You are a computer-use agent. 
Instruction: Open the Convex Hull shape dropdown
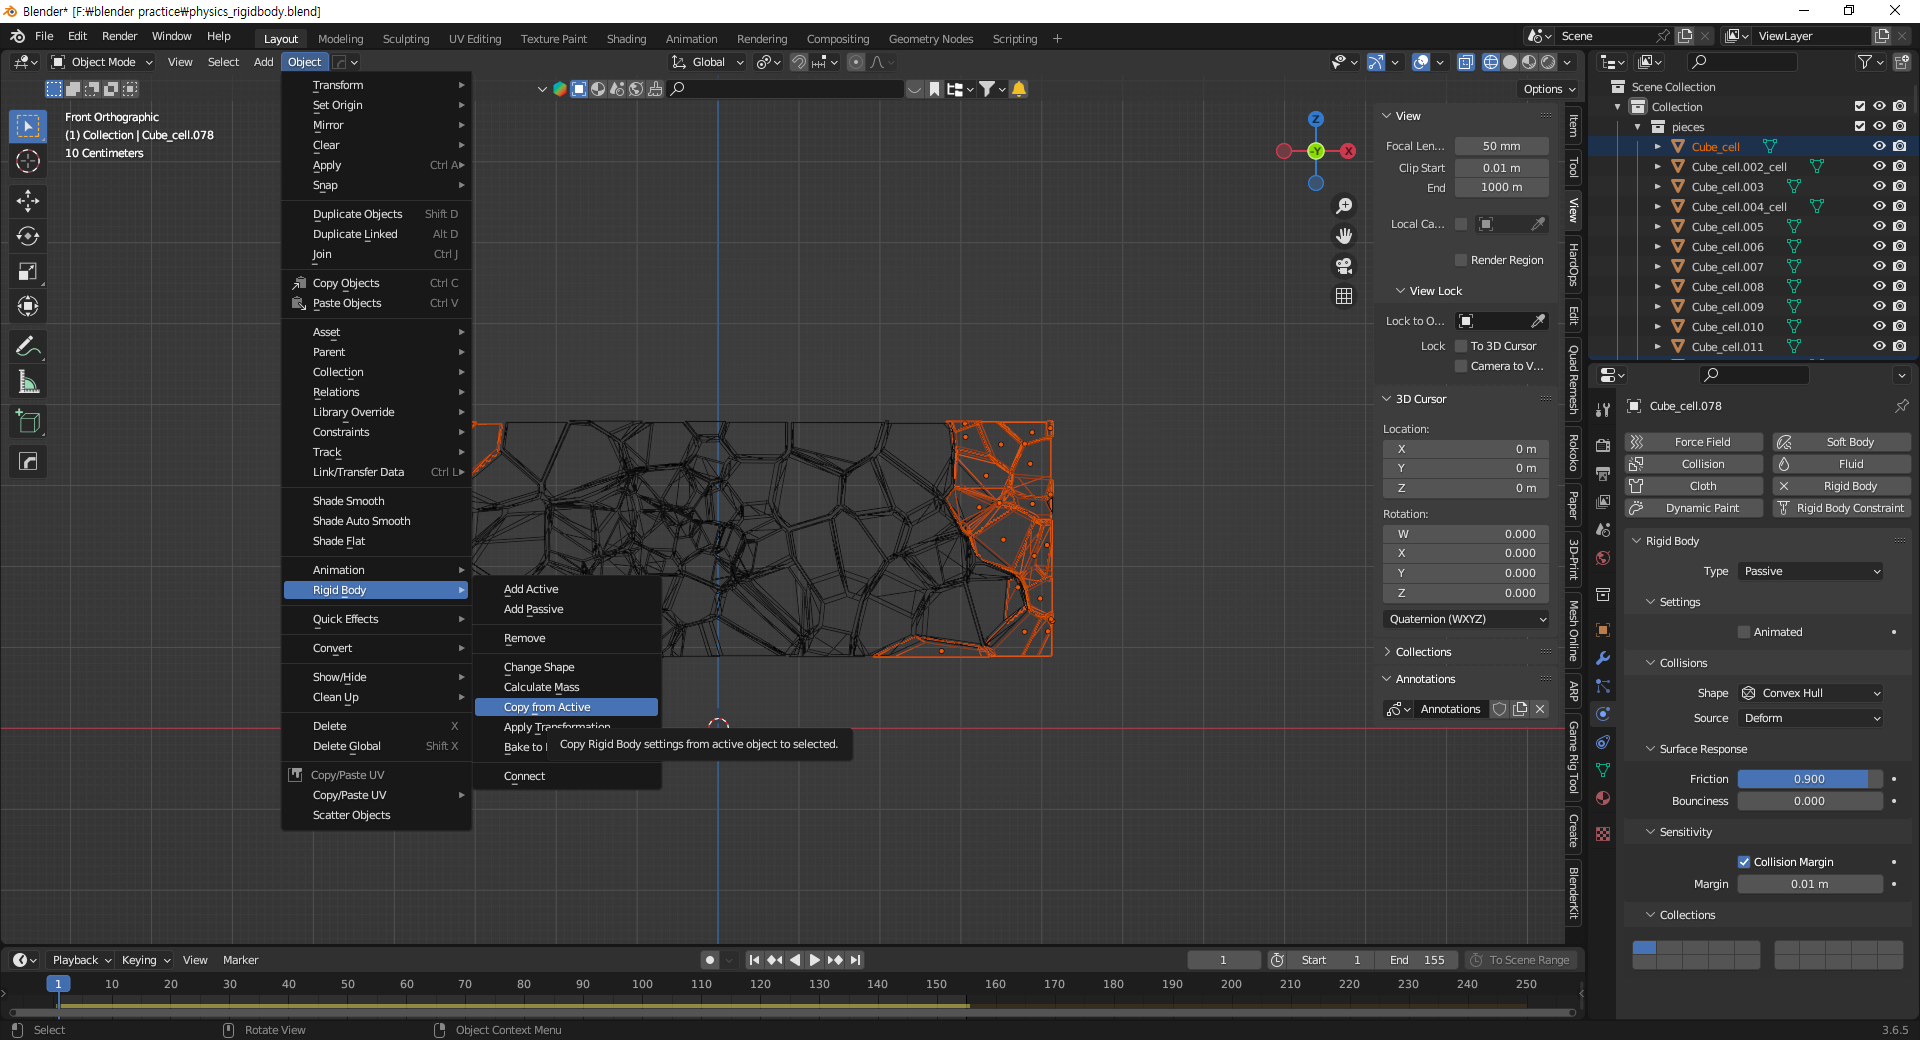pos(1811,693)
